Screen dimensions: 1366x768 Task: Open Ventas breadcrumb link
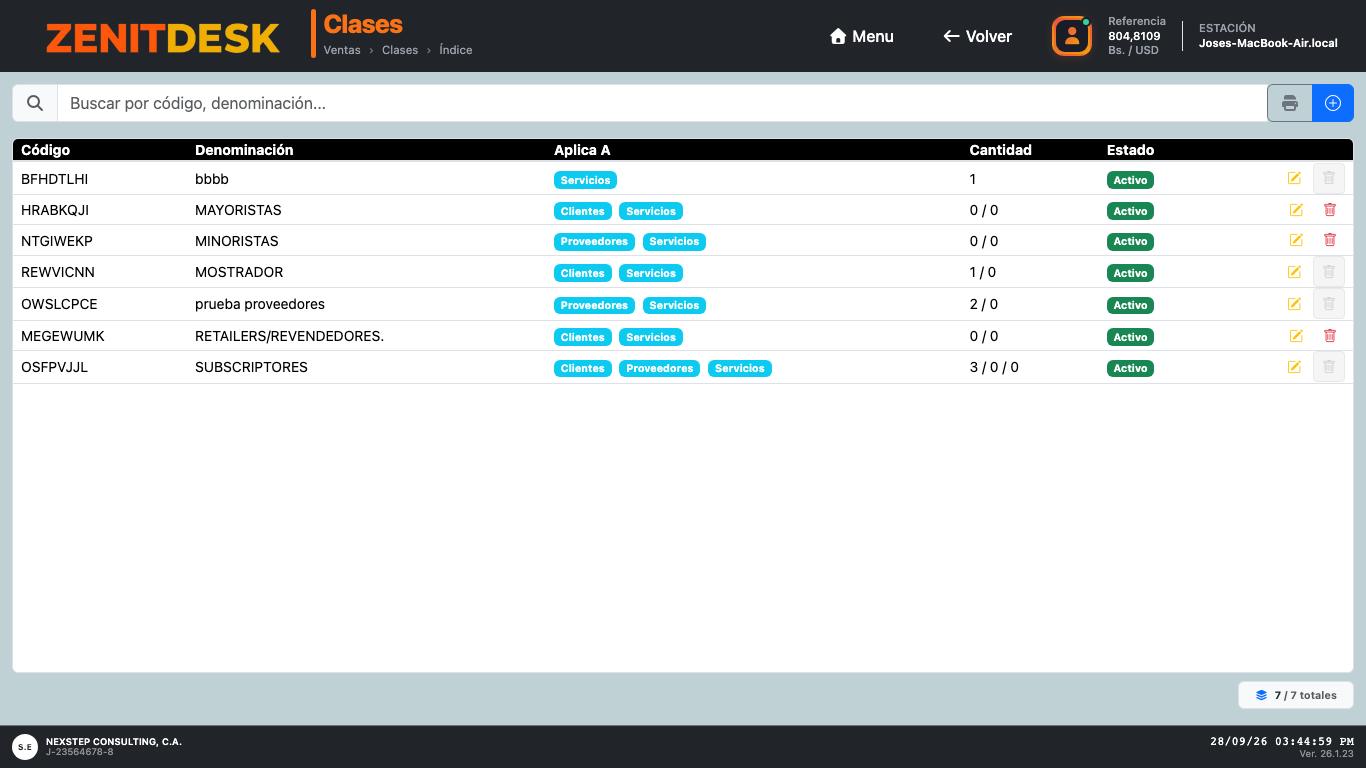(x=342, y=50)
